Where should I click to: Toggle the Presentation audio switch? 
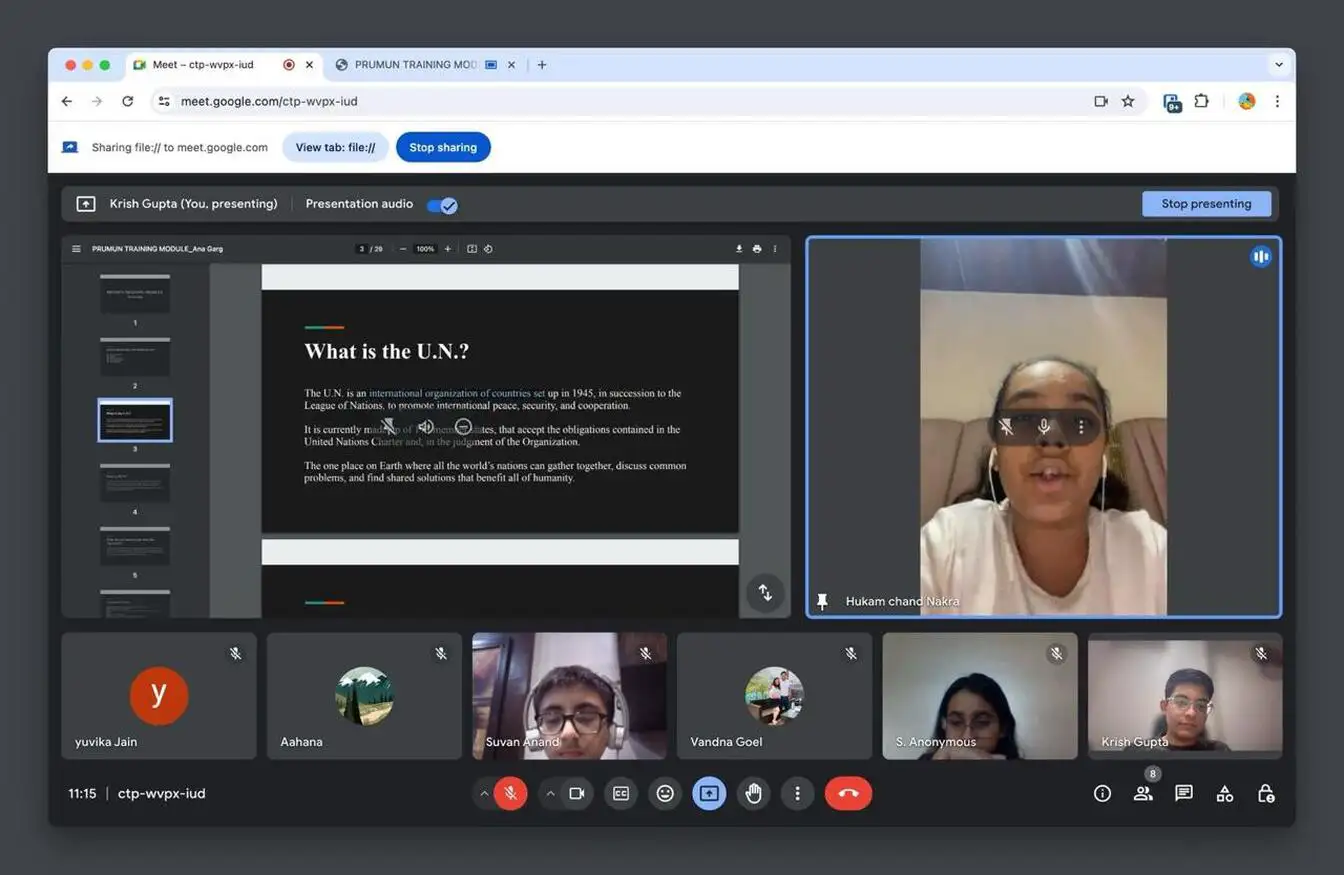coord(442,205)
